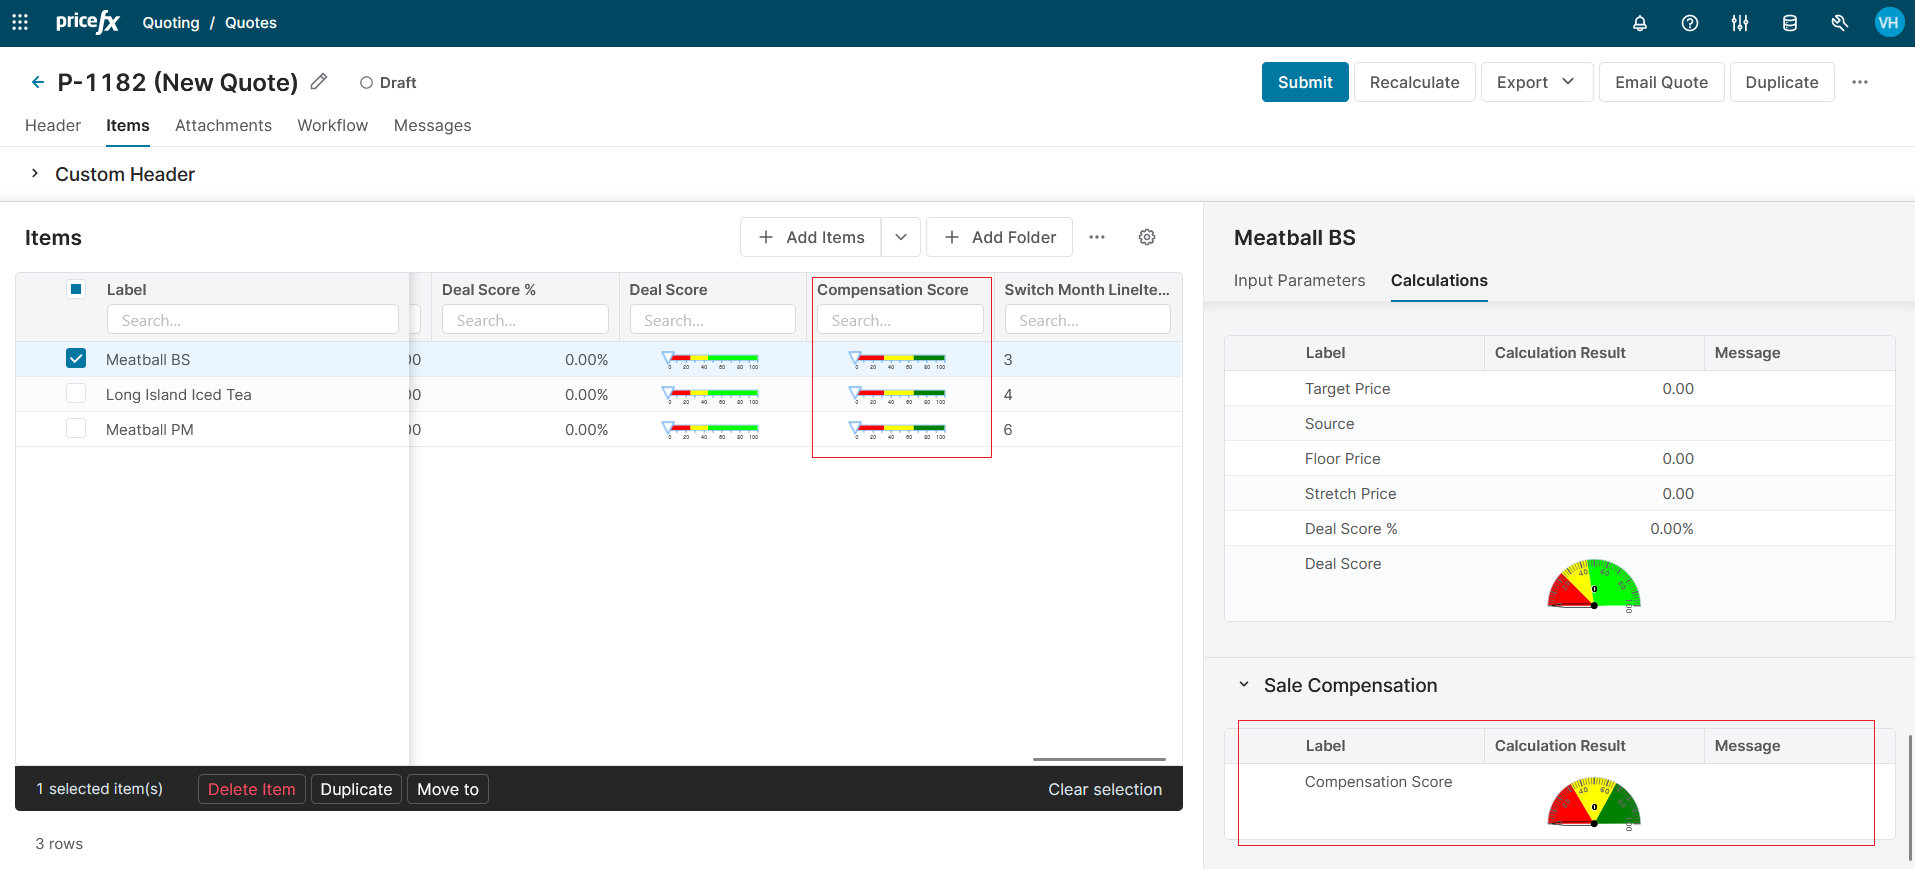Select the Long Island Iced Tea checkbox
The width and height of the screenshot is (1915, 869).
tap(76, 394)
